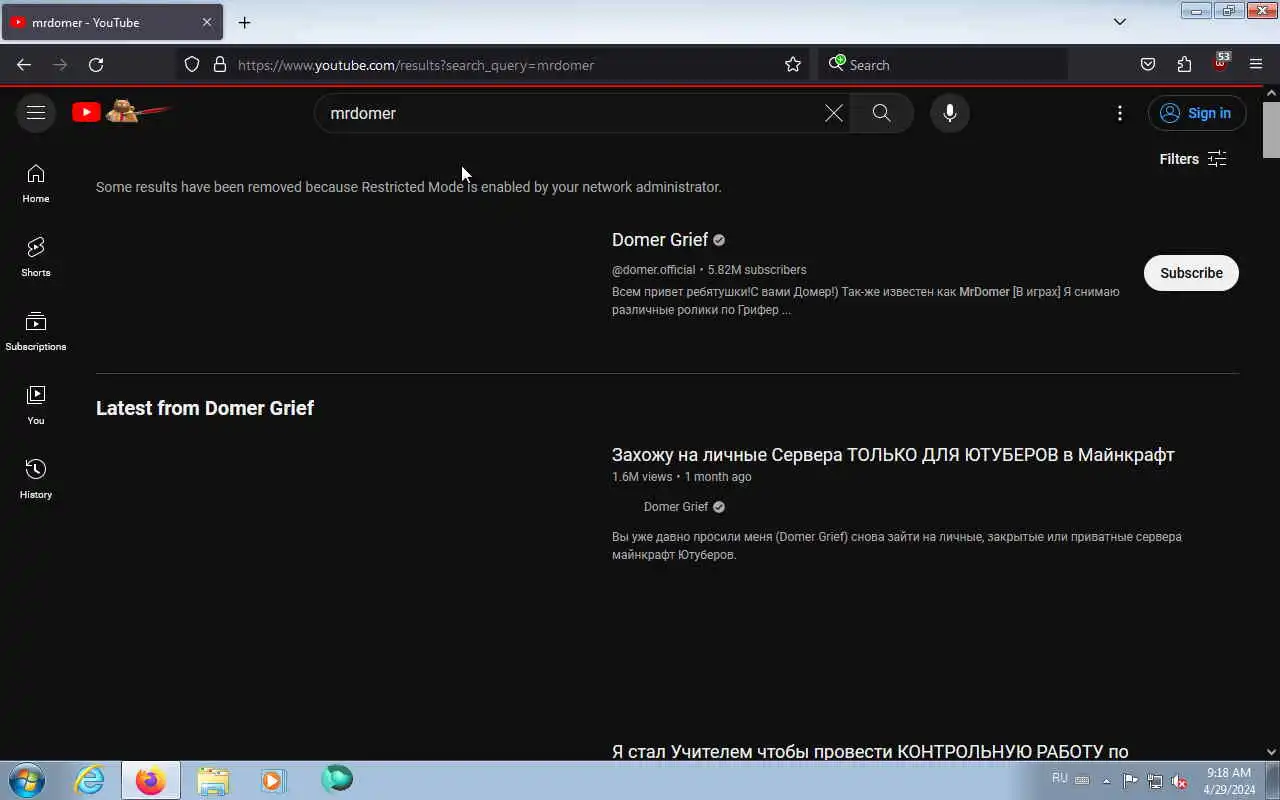The image size is (1280, 800).
Task: Click RU language indicator
Action: click(1060, 778)
